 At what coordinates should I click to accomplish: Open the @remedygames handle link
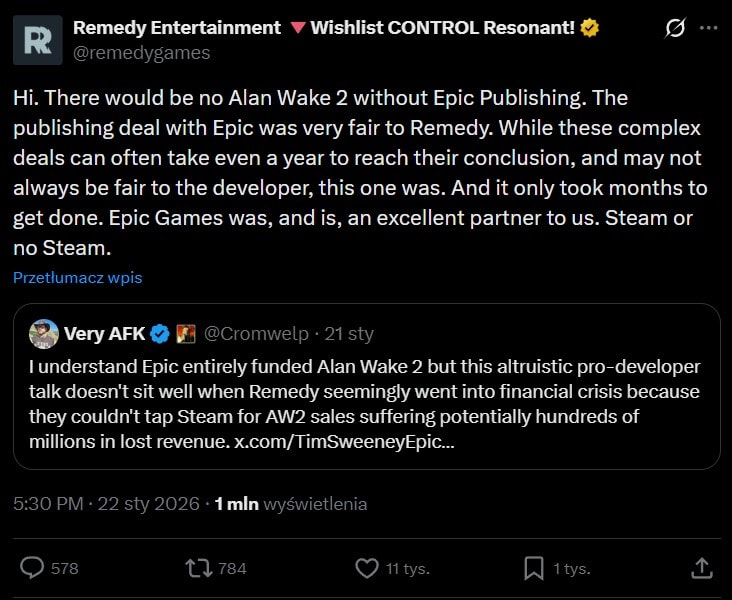click(x=142, y=53)
